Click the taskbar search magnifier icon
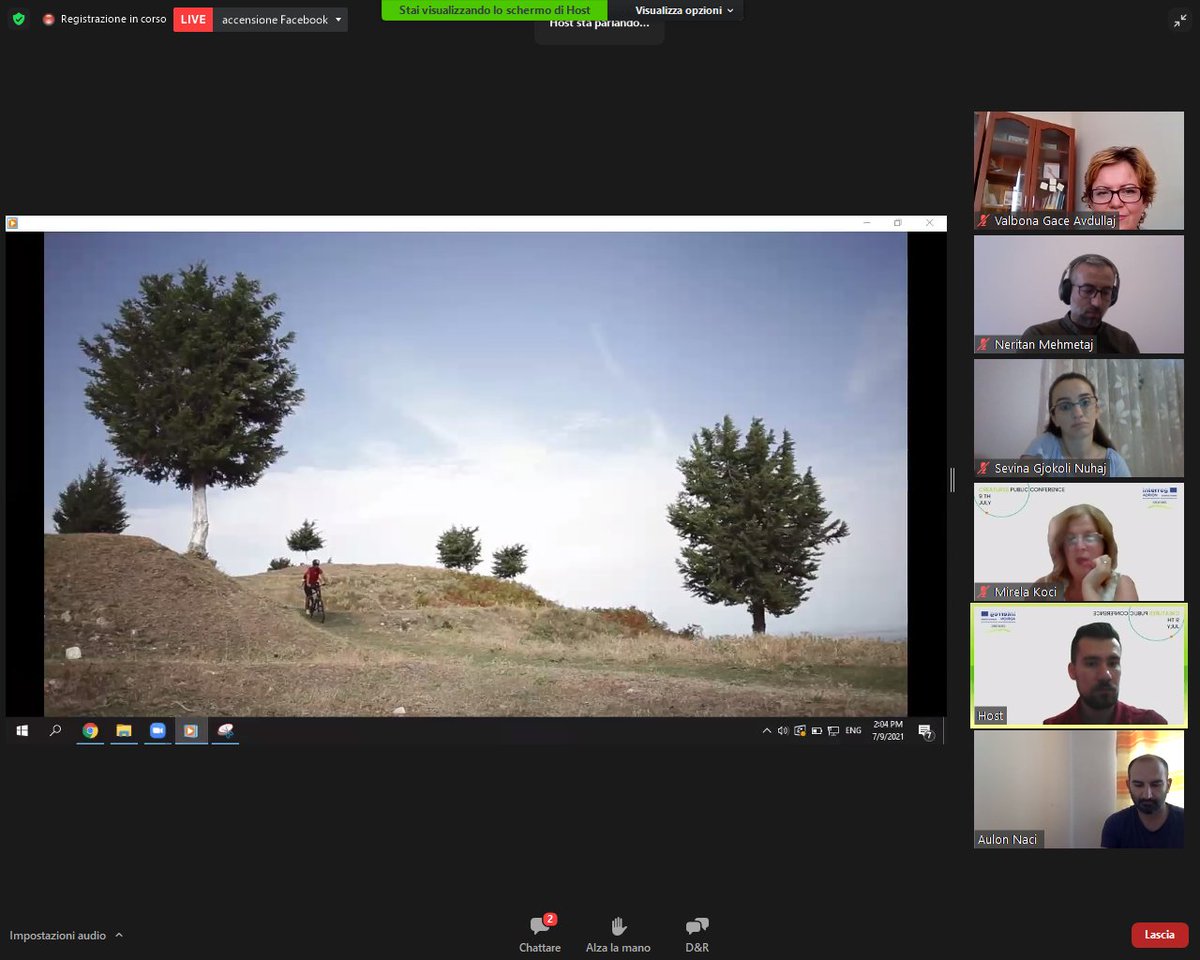Viewport: 1200px width, 960px height. 55,731
